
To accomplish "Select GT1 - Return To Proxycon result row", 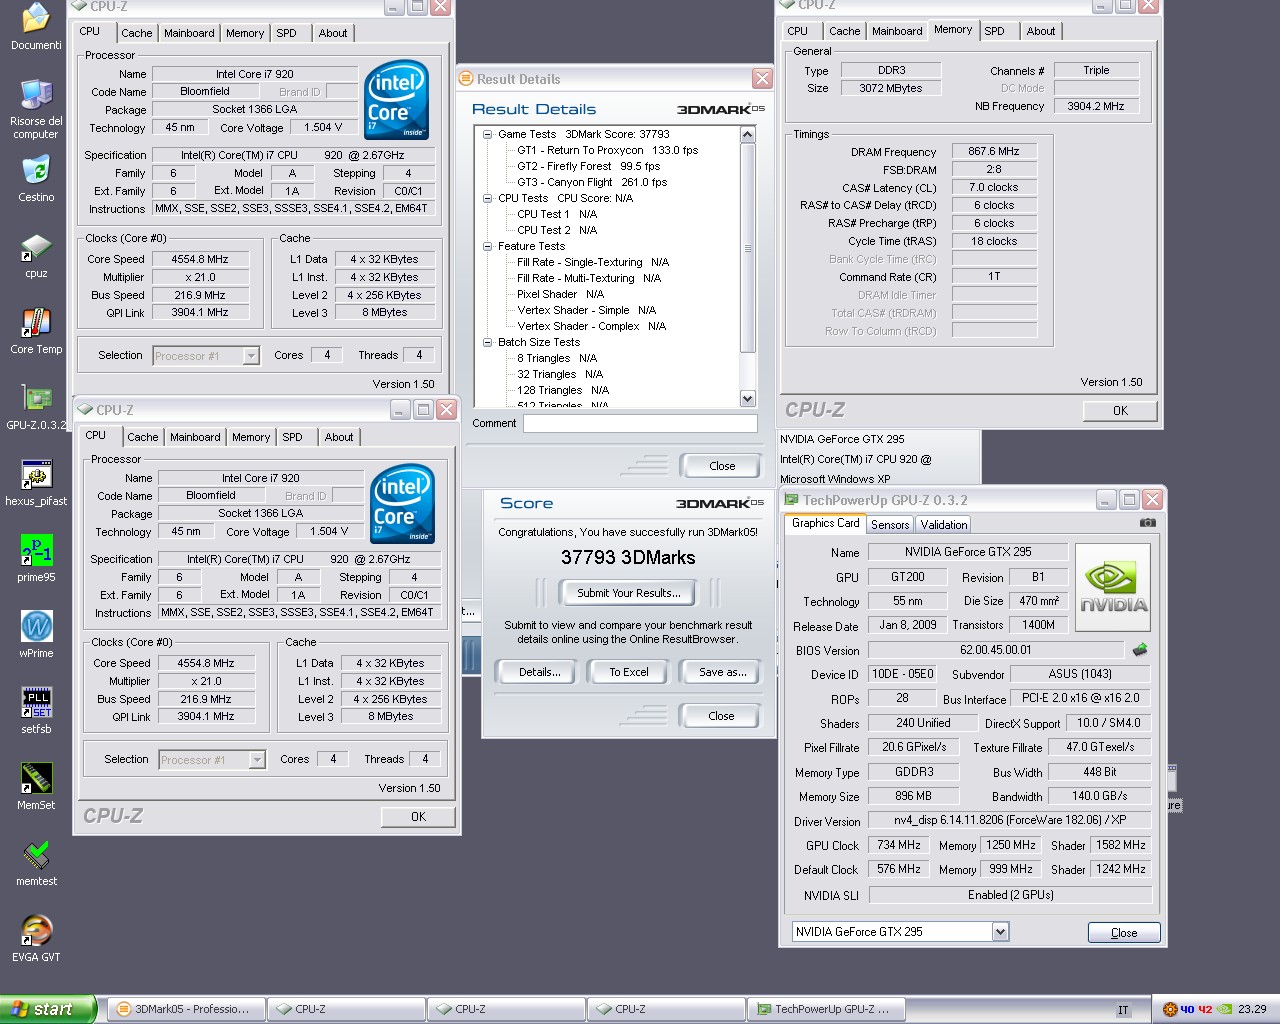I will click(x=607, y=150).
